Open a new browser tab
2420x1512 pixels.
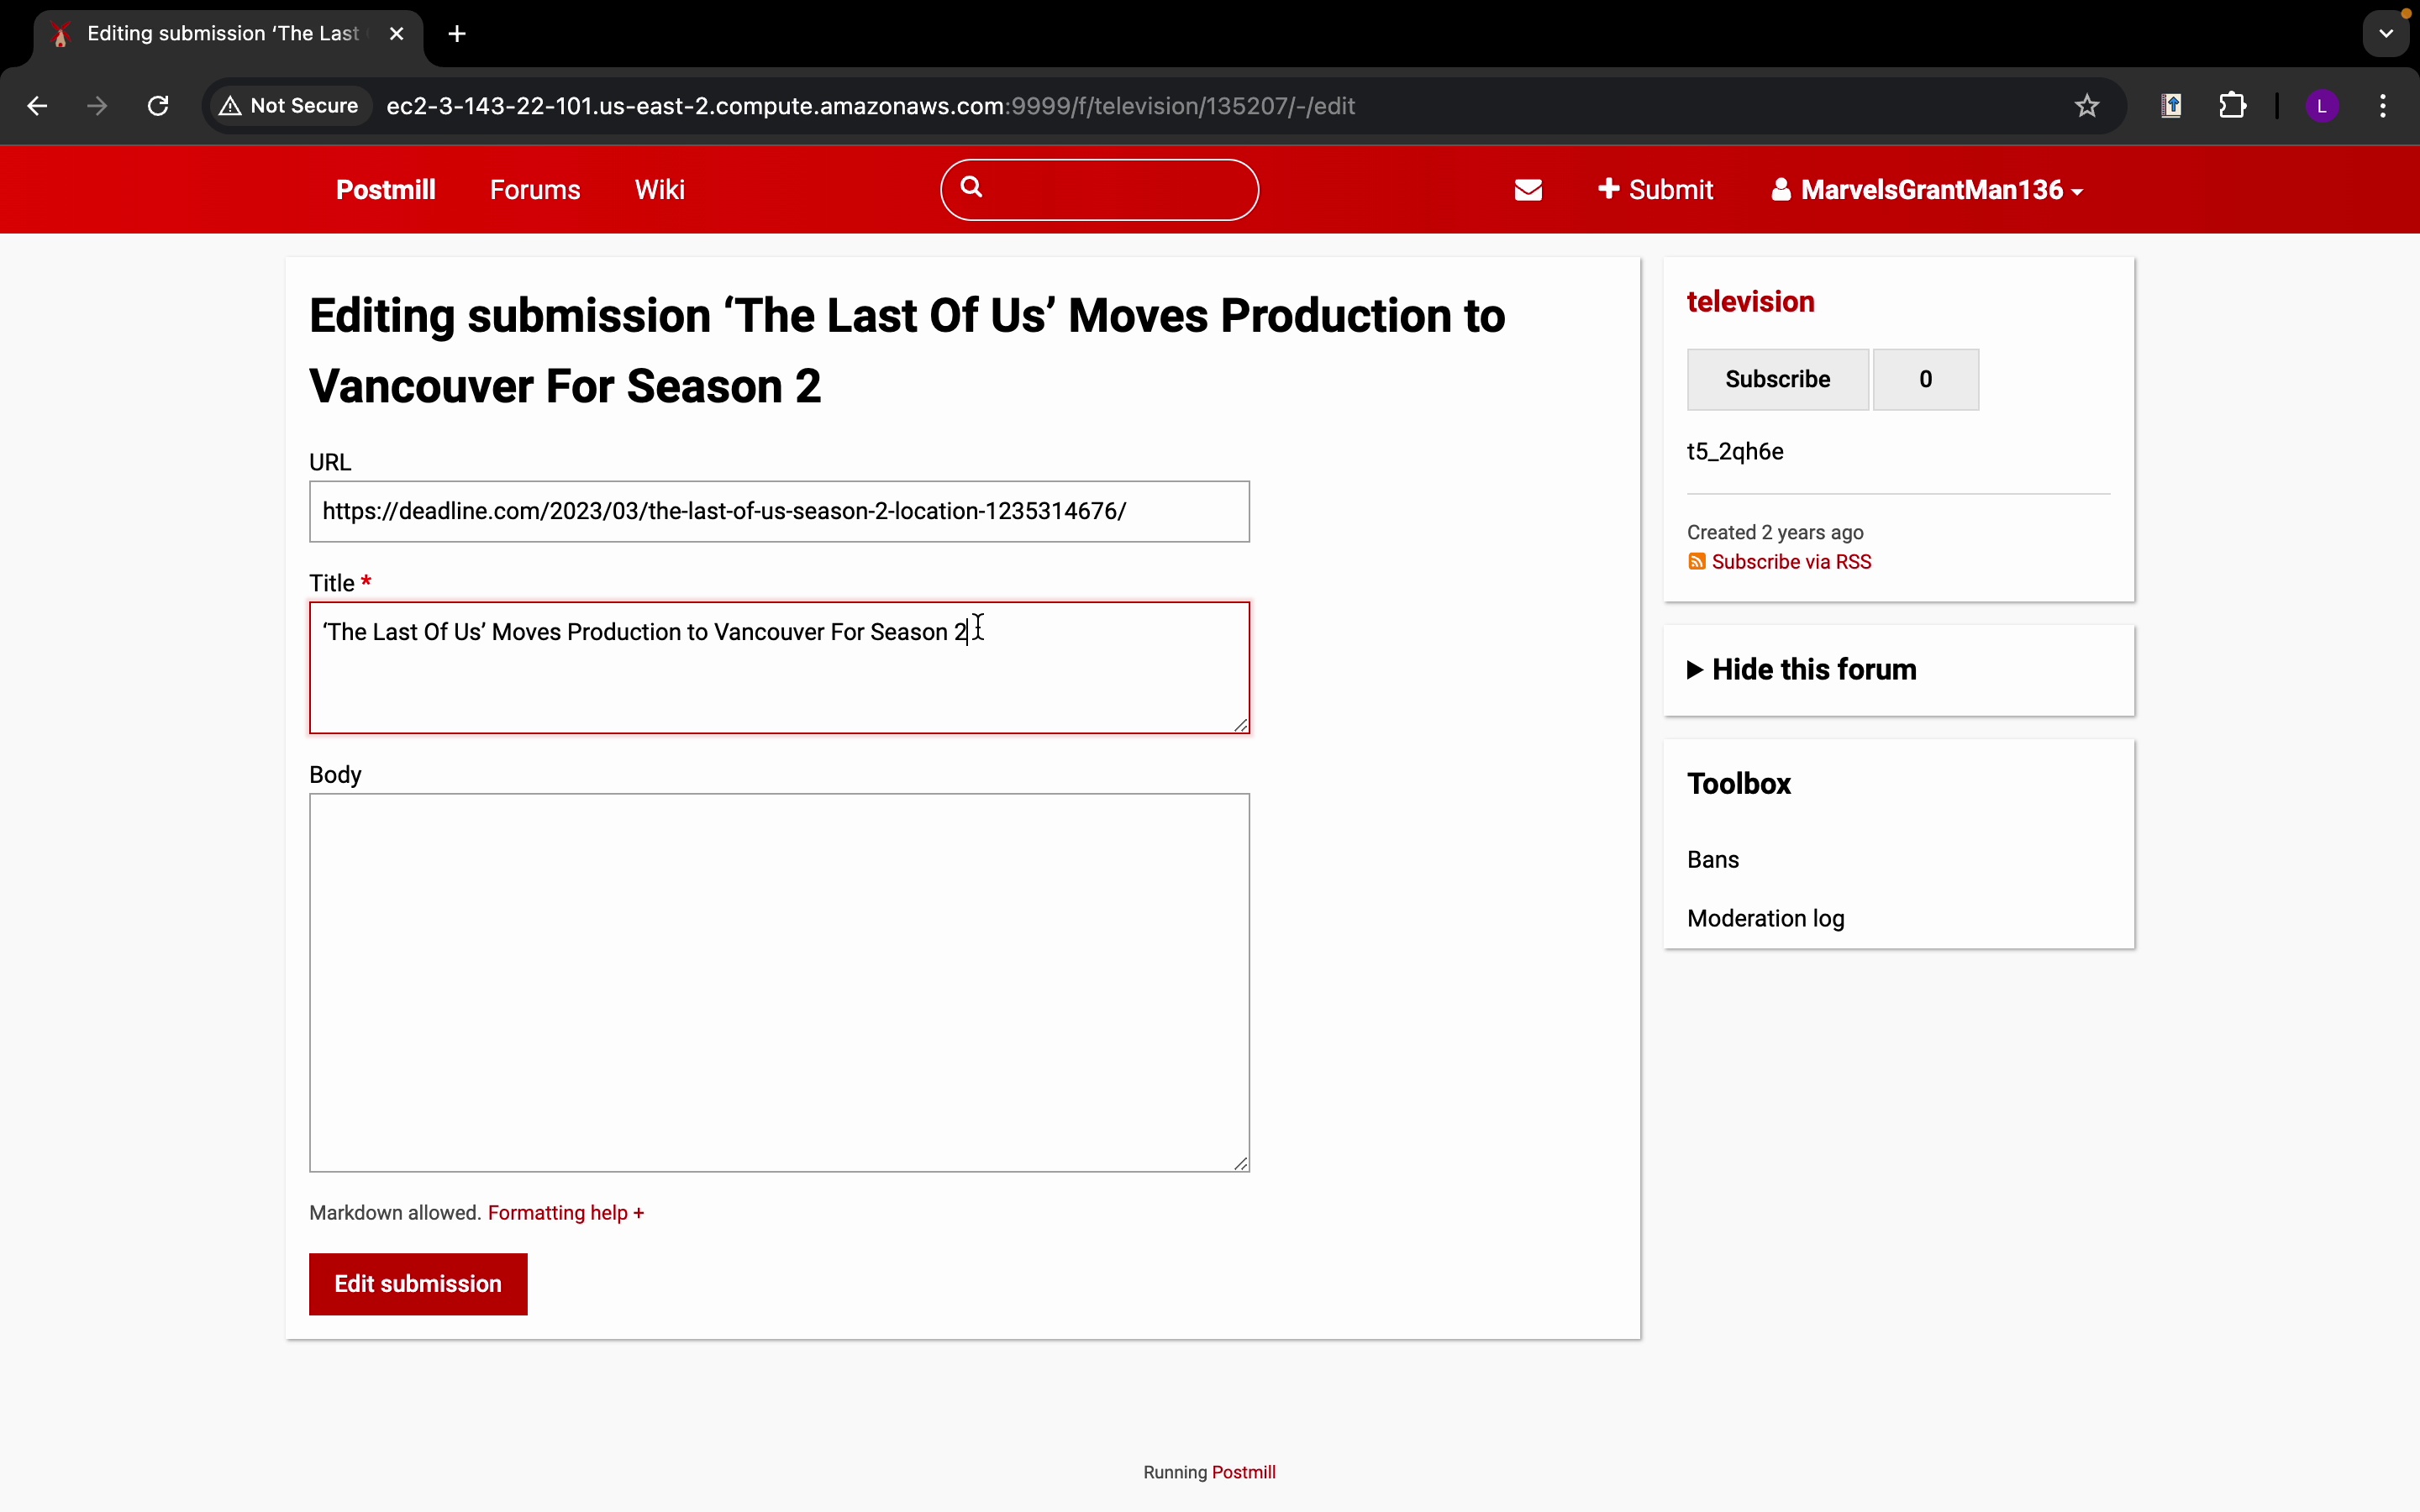[x=457, y=34]
